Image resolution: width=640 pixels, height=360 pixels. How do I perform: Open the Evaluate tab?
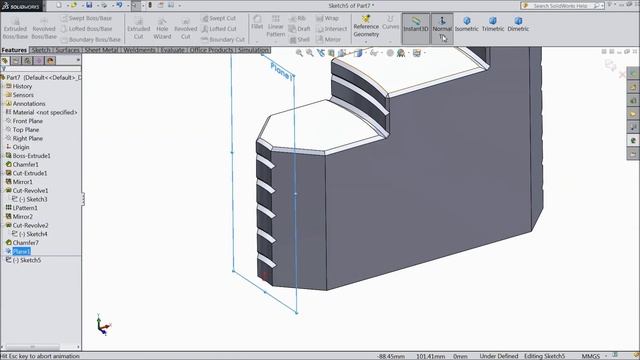click(x=172, y=50)
